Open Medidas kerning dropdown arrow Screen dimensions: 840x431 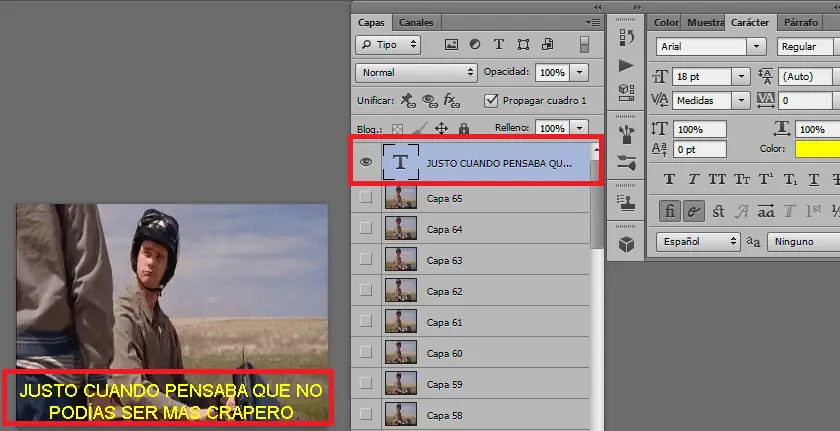point(741,100)
